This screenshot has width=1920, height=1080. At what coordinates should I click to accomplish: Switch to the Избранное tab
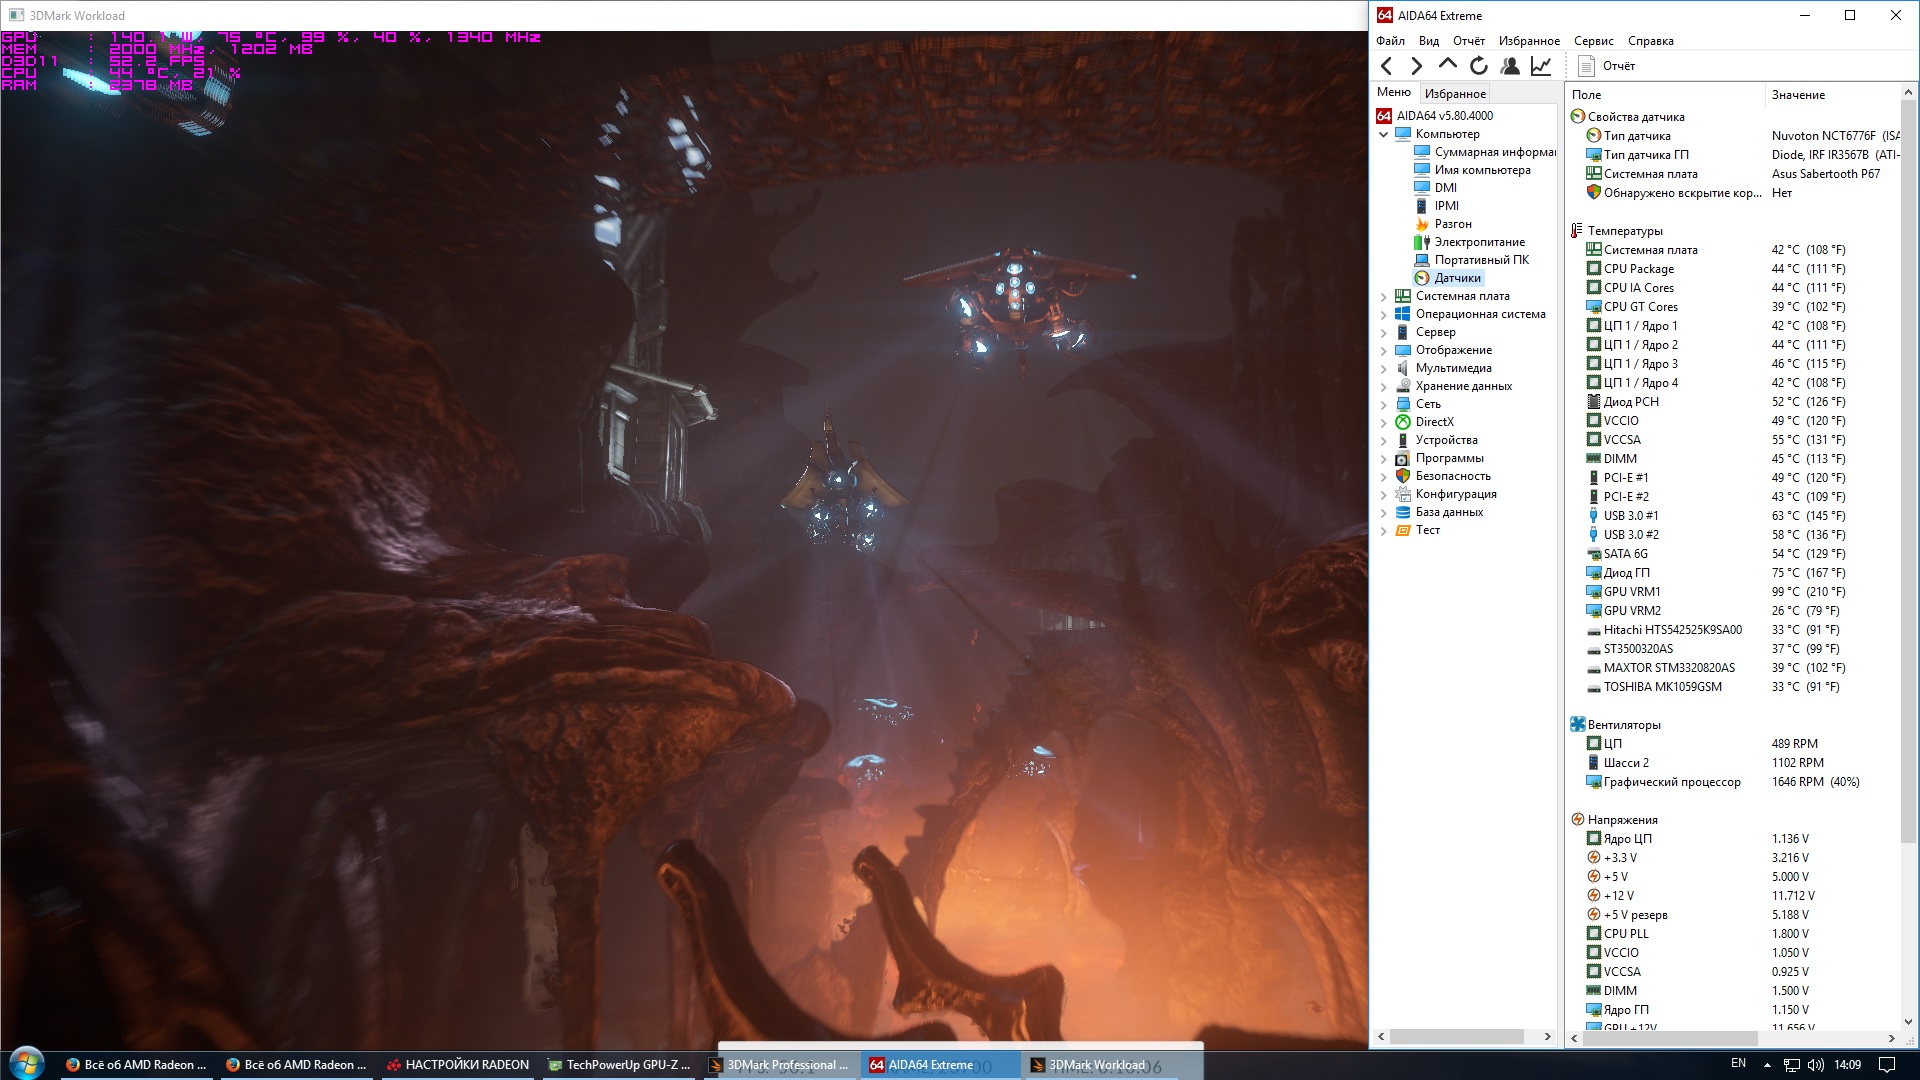click(1455, 94)
